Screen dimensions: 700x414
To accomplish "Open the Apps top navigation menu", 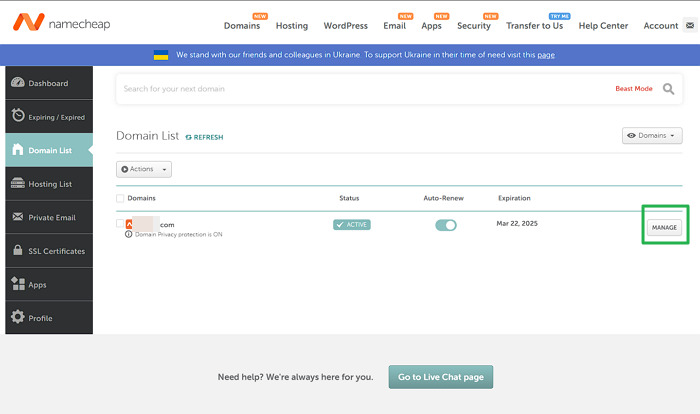I will tap(431, 26).
